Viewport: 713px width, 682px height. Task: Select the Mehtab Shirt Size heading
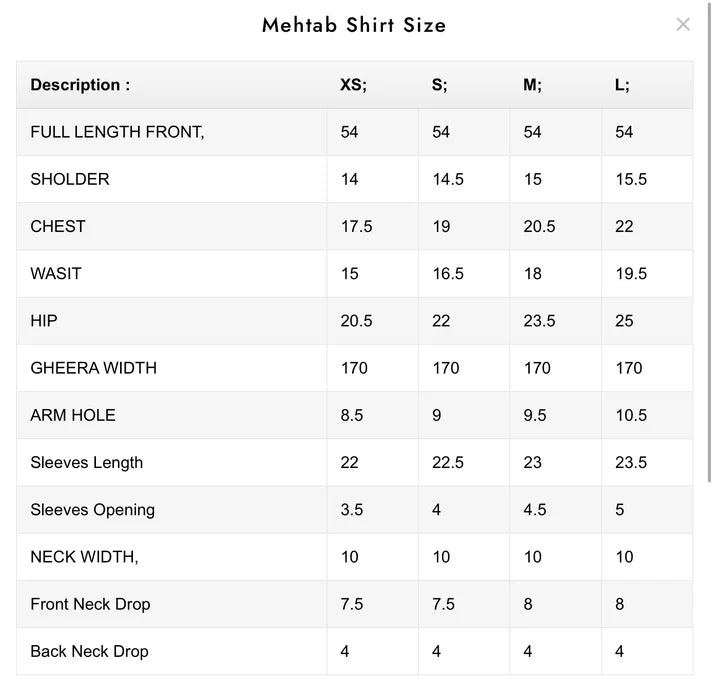point(354,25)
